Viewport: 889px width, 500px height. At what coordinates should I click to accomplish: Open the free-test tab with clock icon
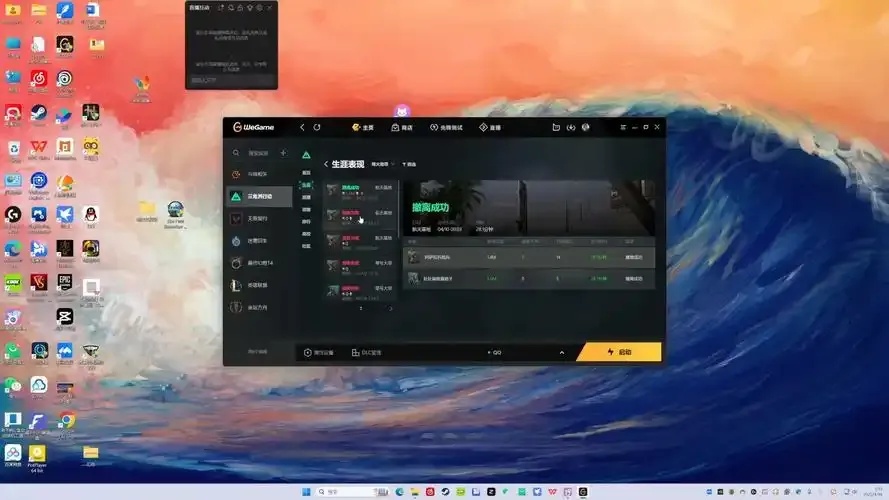click(446, 128)
